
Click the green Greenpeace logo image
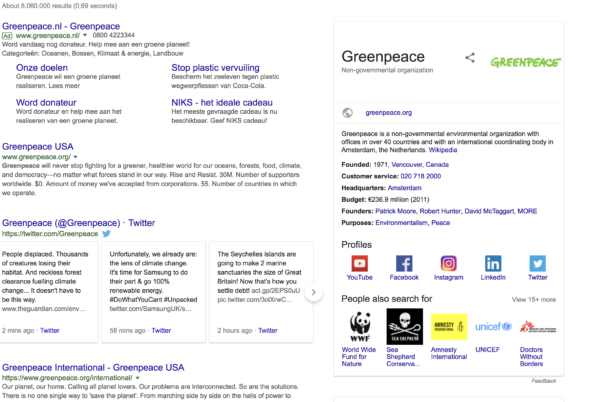[x=525, y=62]
